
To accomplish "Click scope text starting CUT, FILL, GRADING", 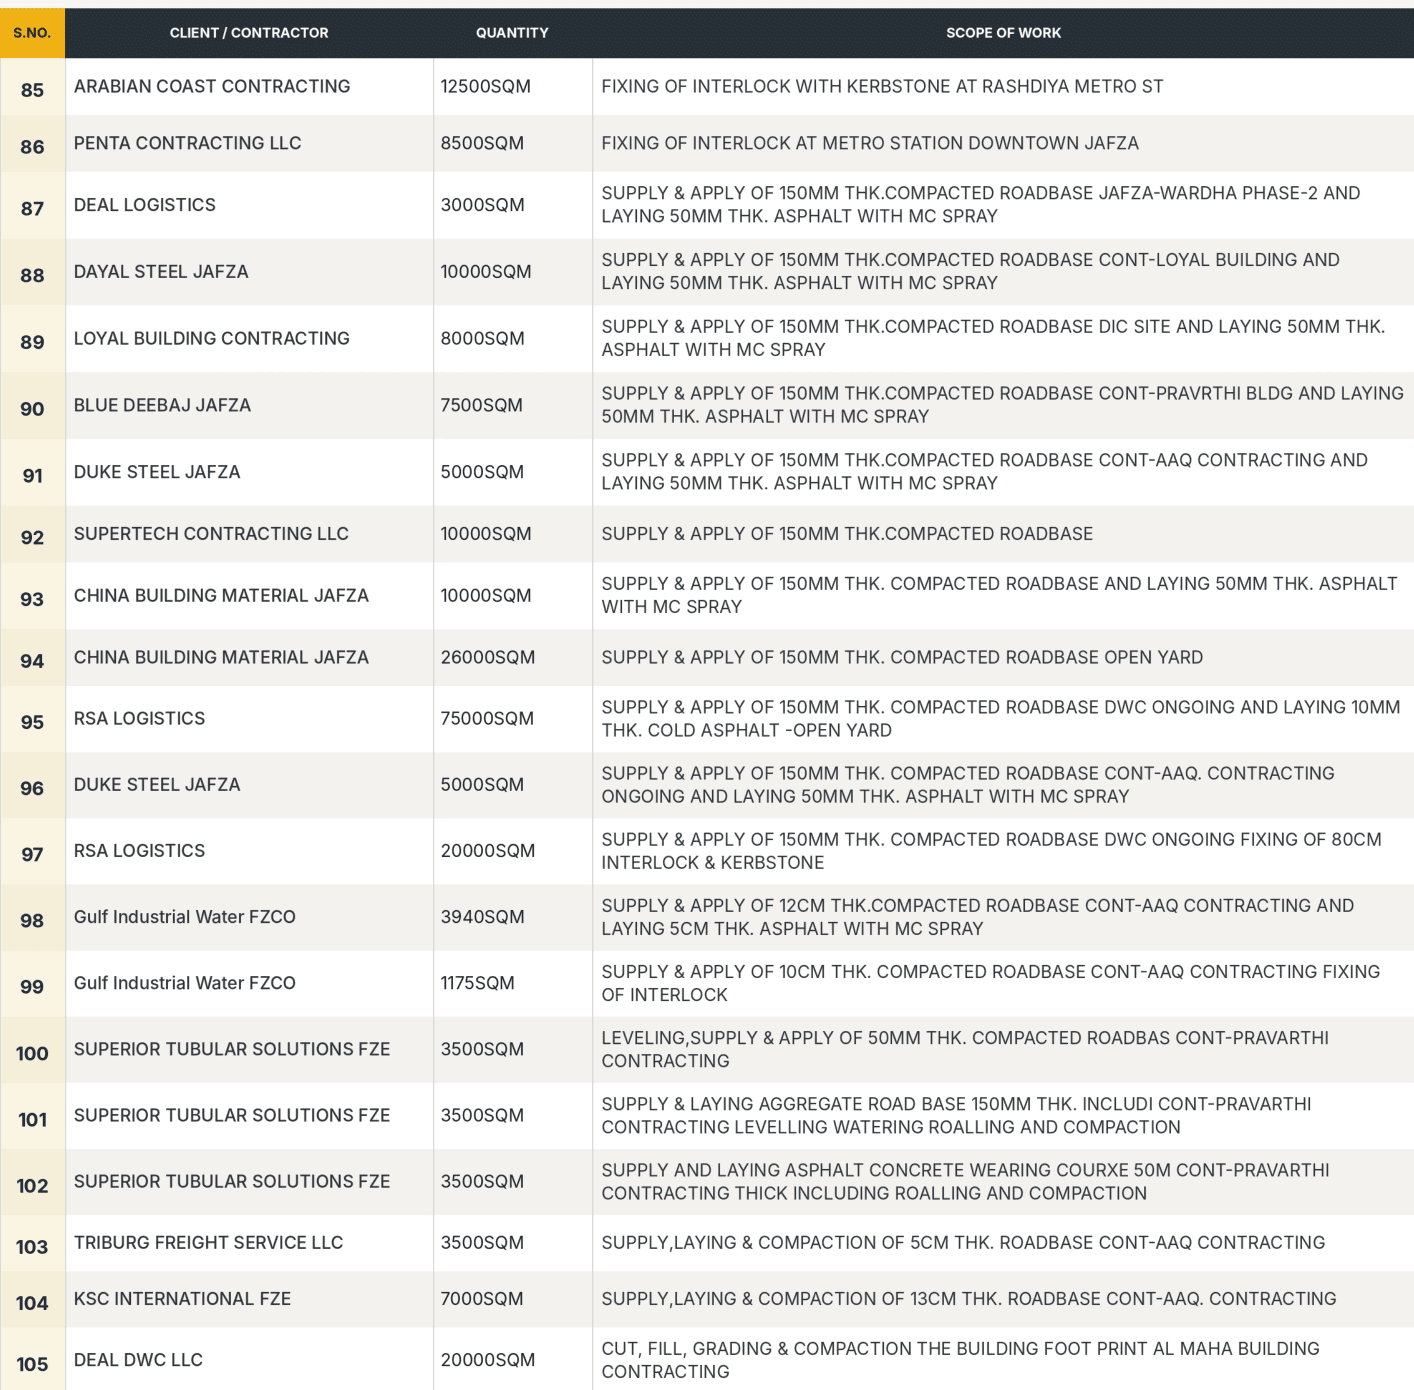I will pyautogui.click(x=960, y=1360).
